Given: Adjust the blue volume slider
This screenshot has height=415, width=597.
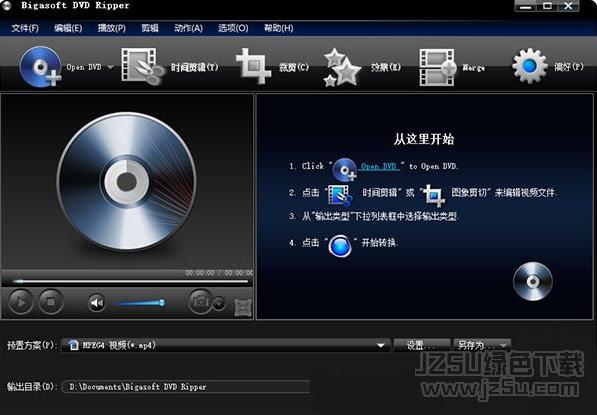Looking at the screenshot, I should (139, 303).
